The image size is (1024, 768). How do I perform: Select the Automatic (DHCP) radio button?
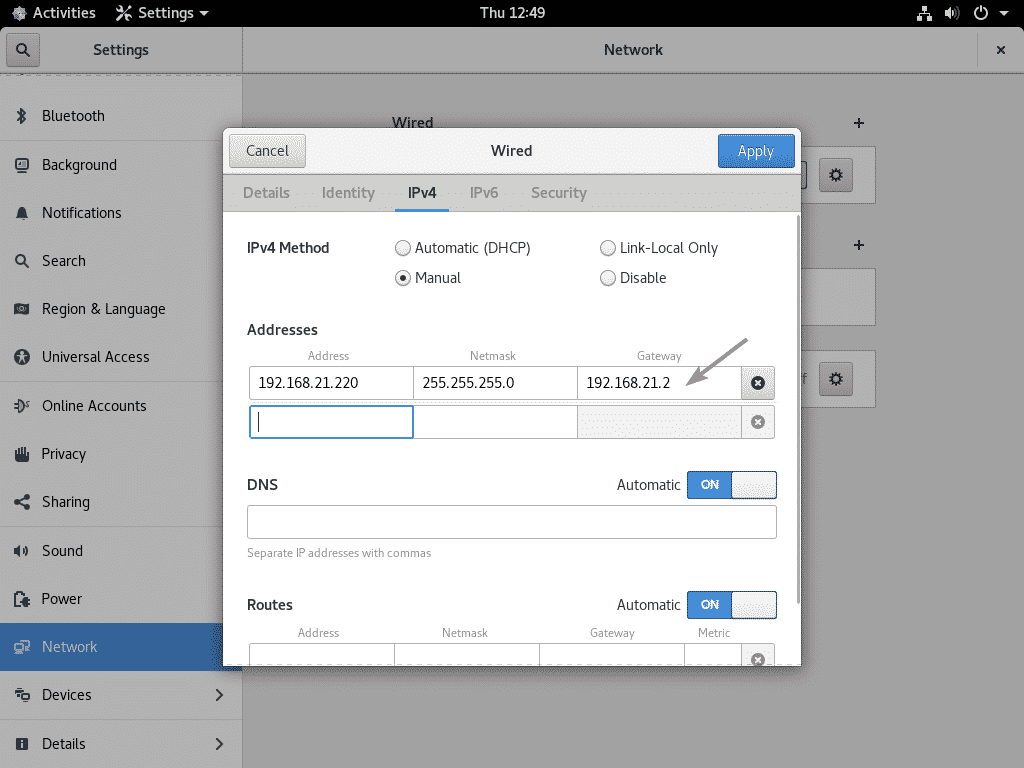tap(403, 248)
